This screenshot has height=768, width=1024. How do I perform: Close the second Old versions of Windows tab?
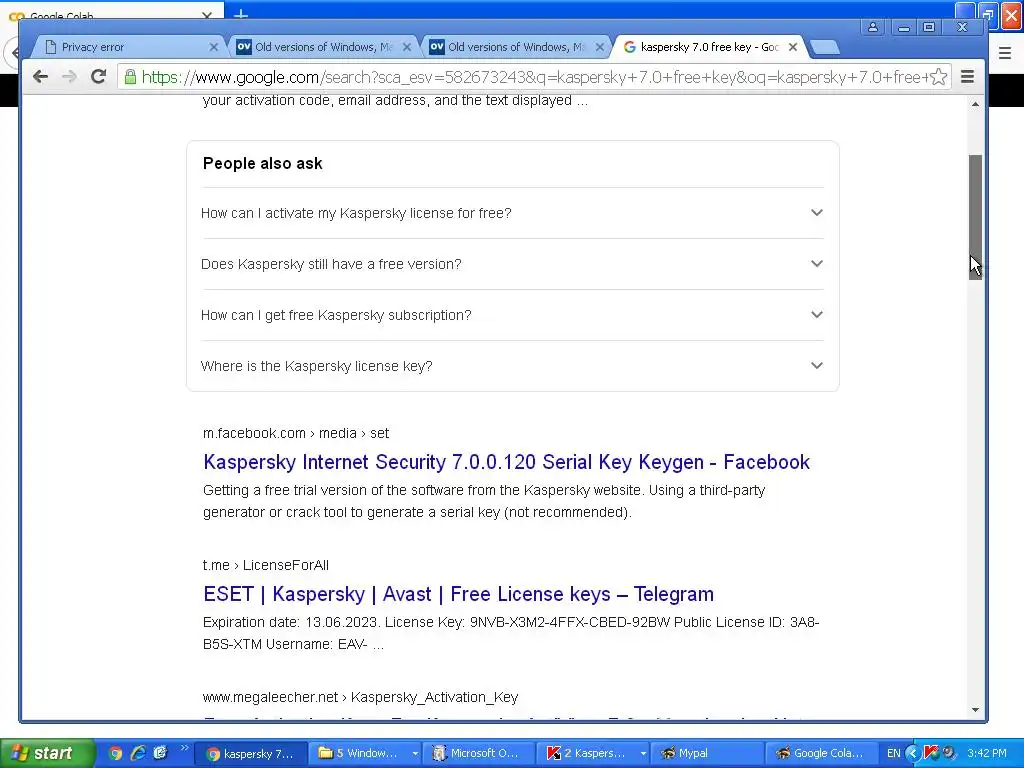point(600,47)
